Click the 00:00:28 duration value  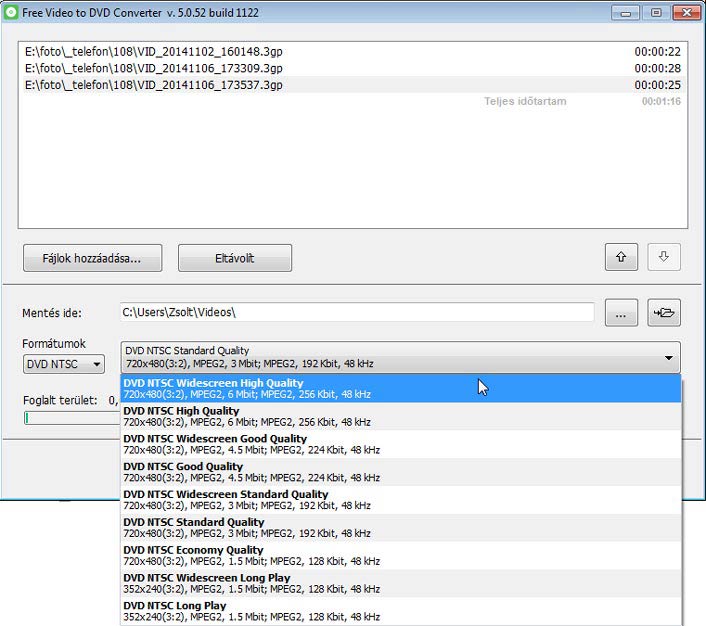[x=657, y=68]
